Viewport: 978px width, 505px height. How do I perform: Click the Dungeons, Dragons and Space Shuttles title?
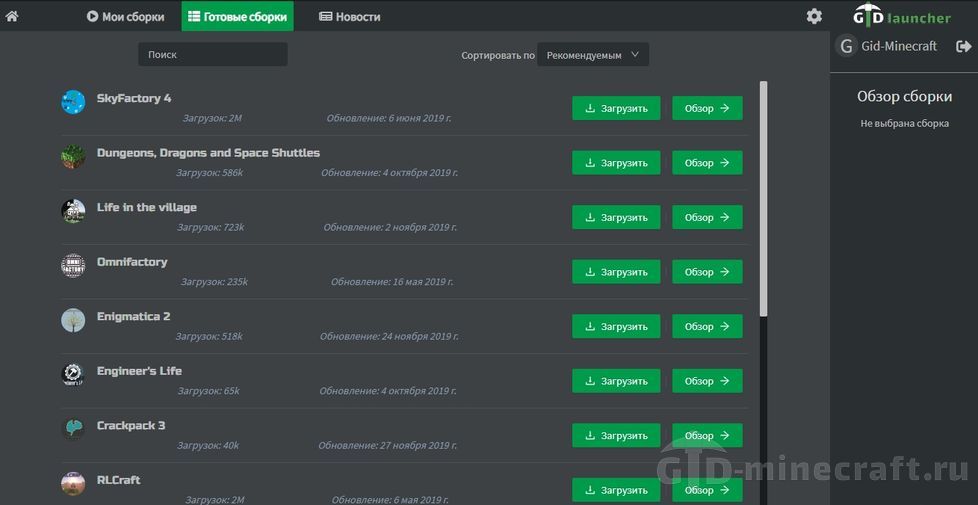[x=208, y=153]
